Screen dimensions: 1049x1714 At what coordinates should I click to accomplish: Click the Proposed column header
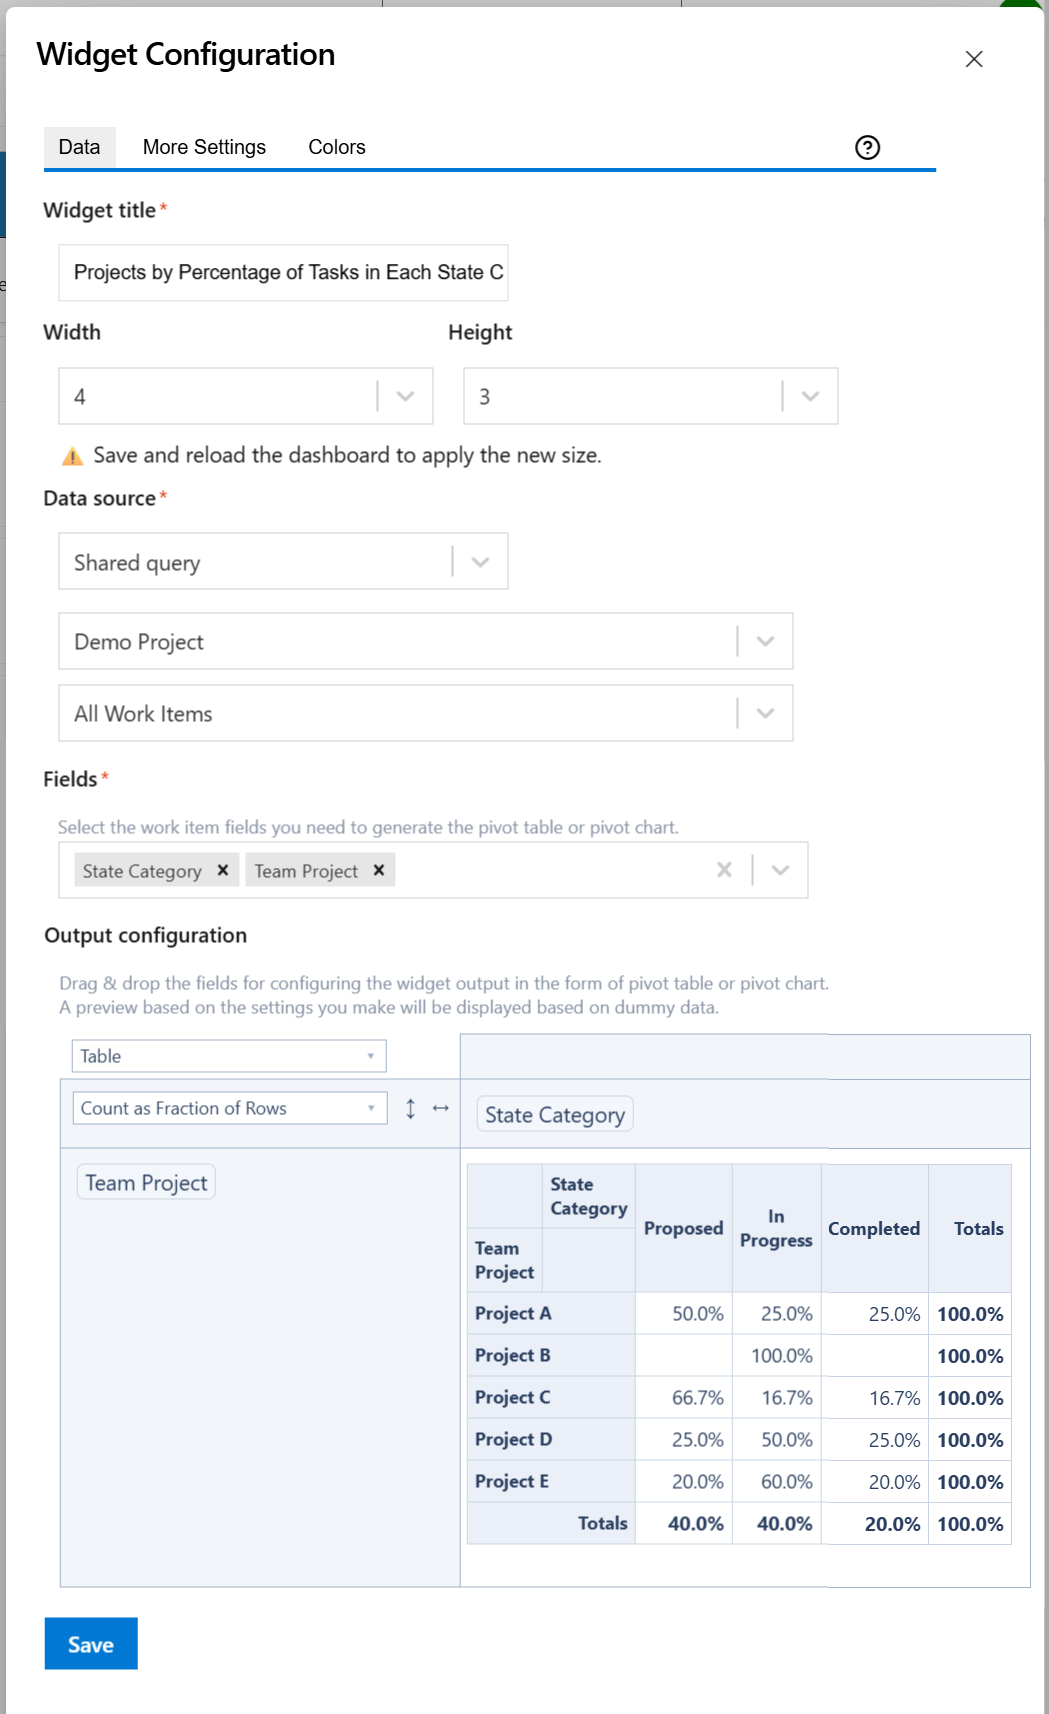[684, 1228]
